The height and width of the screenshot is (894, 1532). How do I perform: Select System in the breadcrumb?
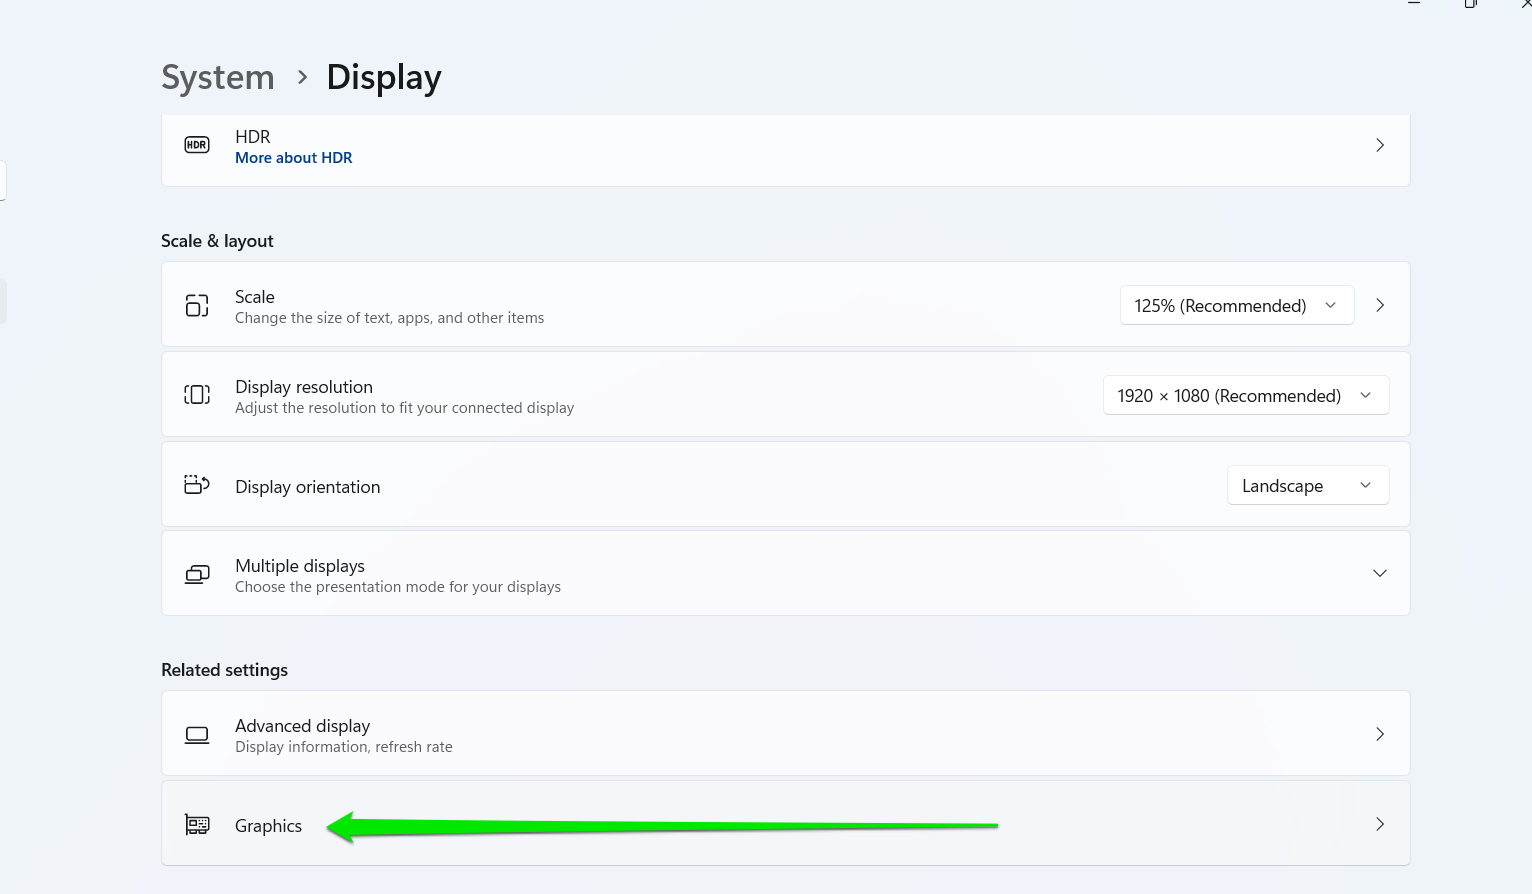[x=217, y=77]
